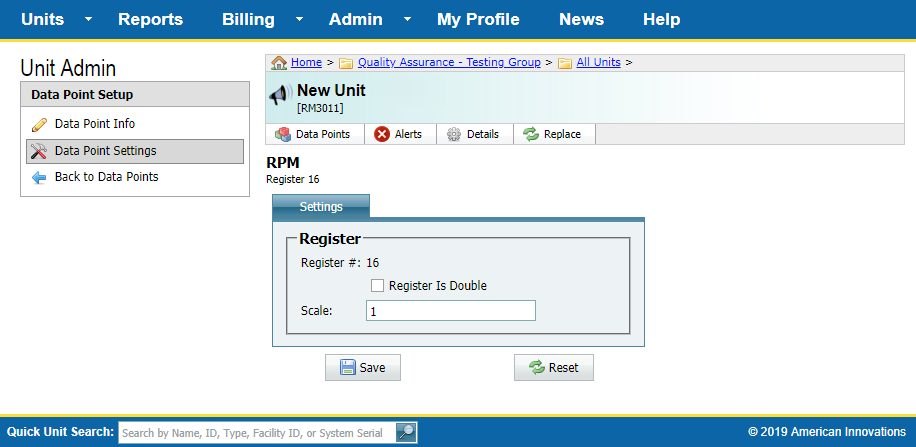Click the Data Points cubes icon
This screenshot has height=447, width=916.
click(x=283, y=134)
